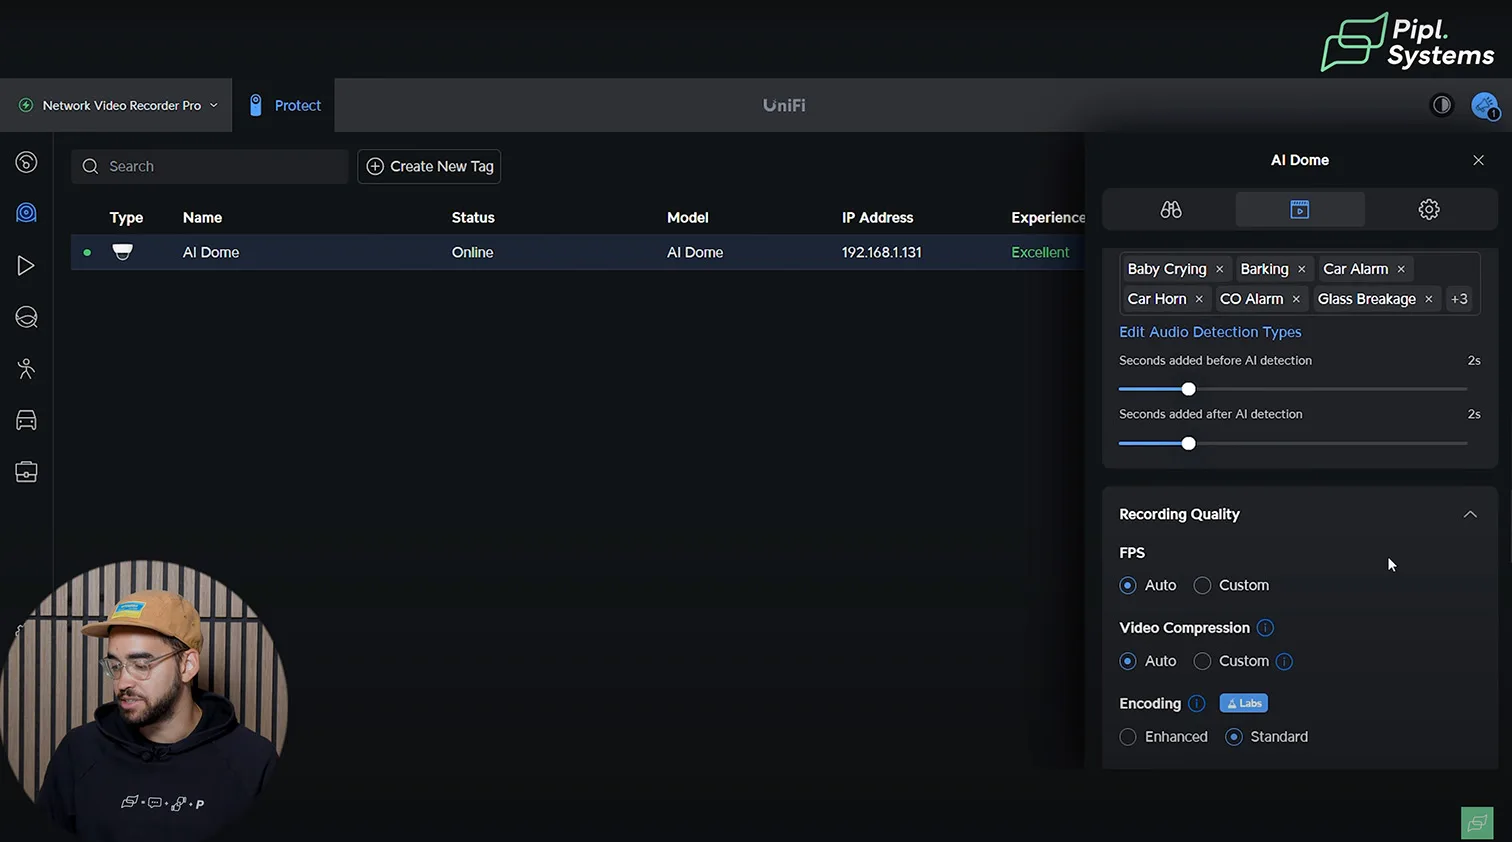Open the person detections icon in sidebar
This screenshot has width=1512, height=842.
tap(26, 369)
